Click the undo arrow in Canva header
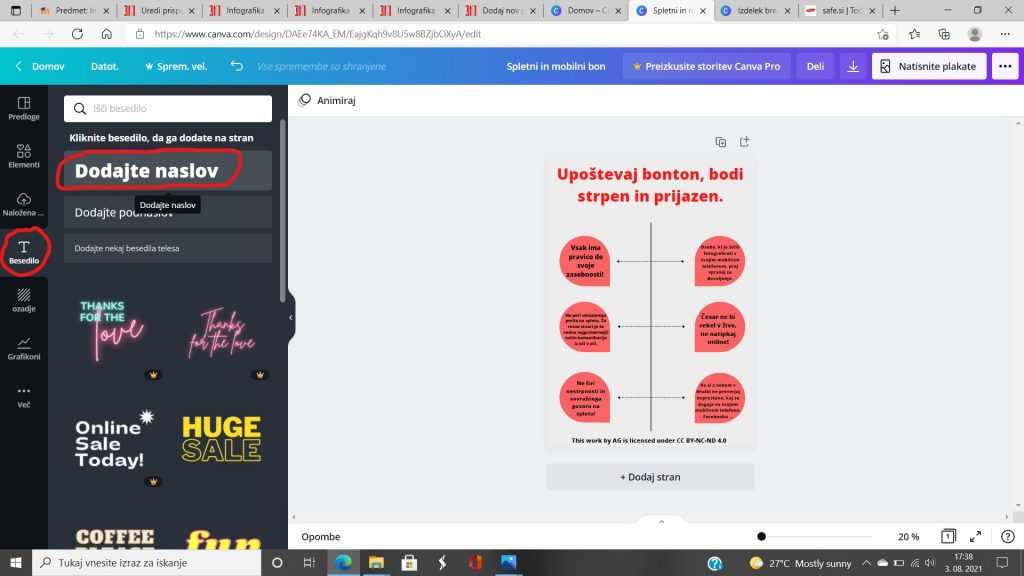Image resolution: width=1024 pixels, height=576 pixels. [x=236, y=66]
